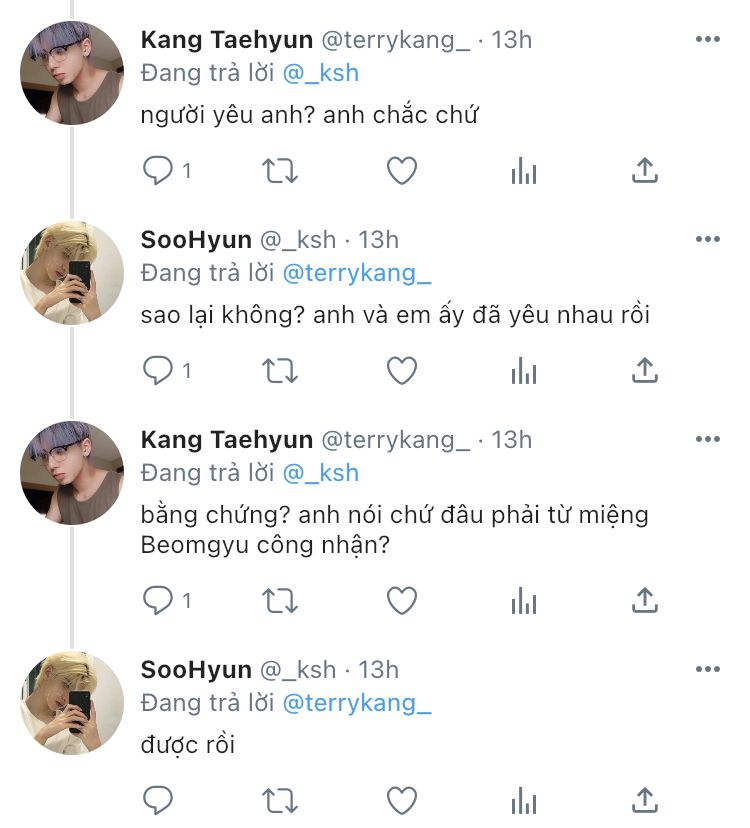This screenshot has width=750, height=828.
Task: Open SooHyun's avatar on 'sao lại không?' tweet
Action: click(72, 273)
